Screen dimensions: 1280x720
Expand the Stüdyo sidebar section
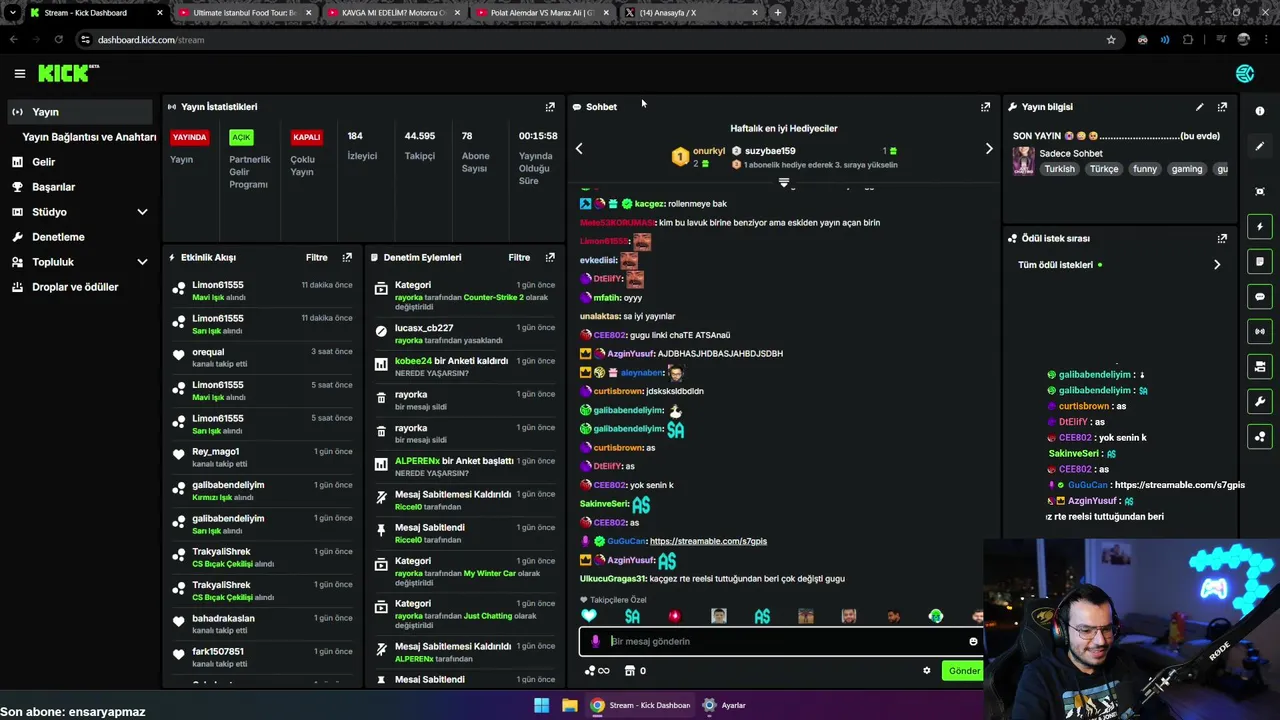coord(142,212)
